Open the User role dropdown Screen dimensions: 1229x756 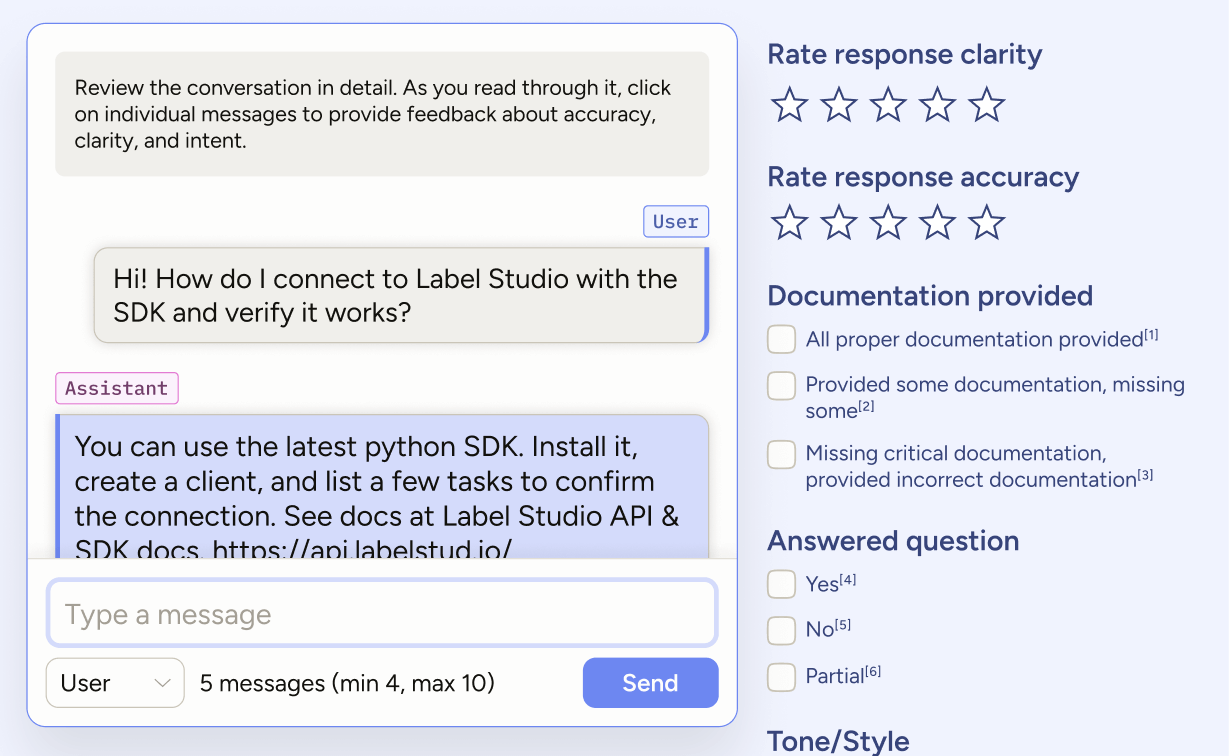click(x=115, y=683)
